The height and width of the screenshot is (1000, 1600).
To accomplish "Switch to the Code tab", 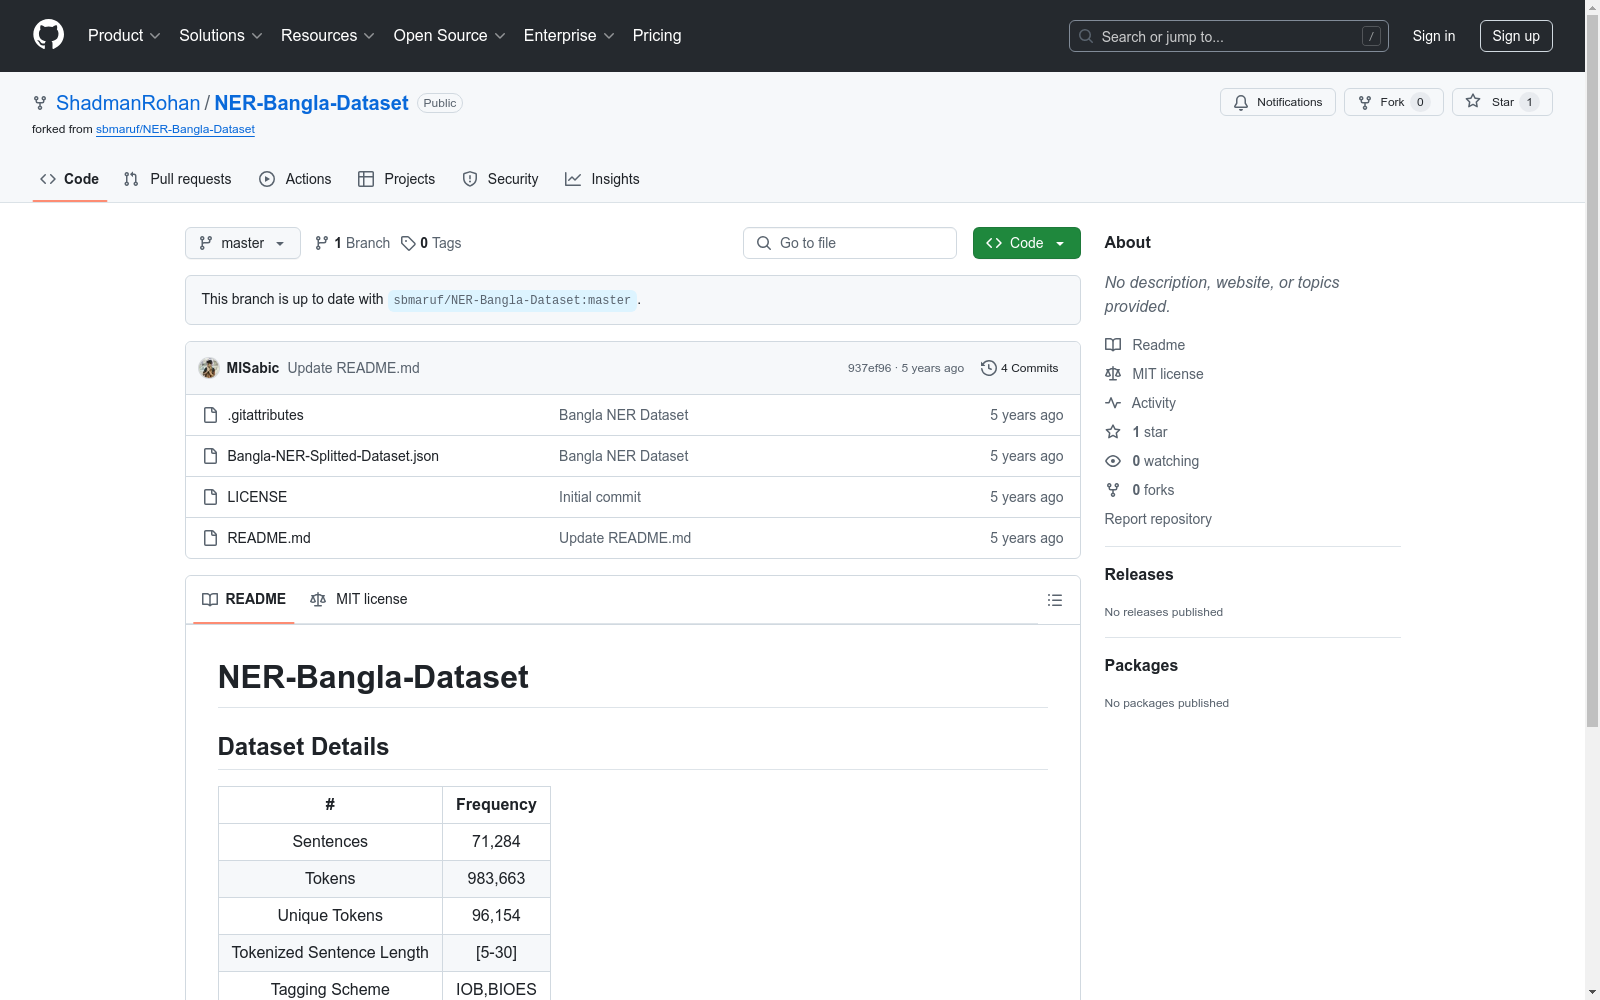I will 70,179.
